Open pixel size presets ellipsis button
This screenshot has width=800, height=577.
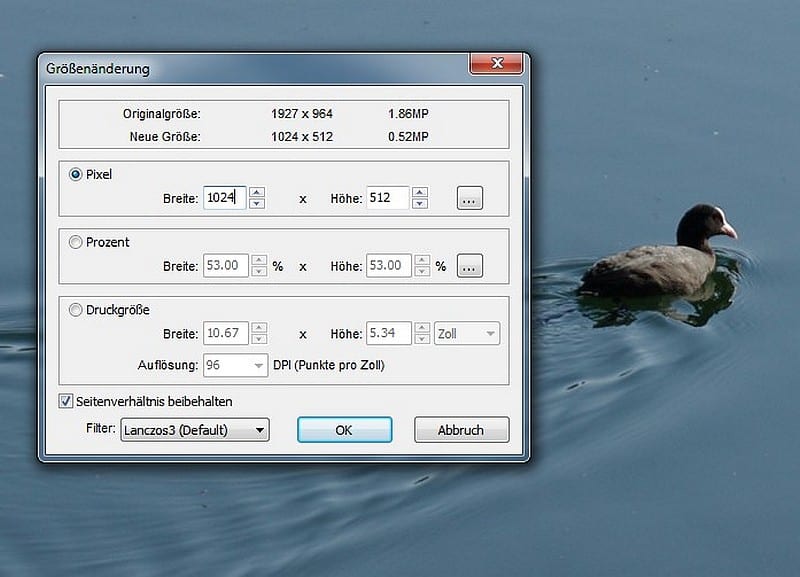(x=469, y=198)
